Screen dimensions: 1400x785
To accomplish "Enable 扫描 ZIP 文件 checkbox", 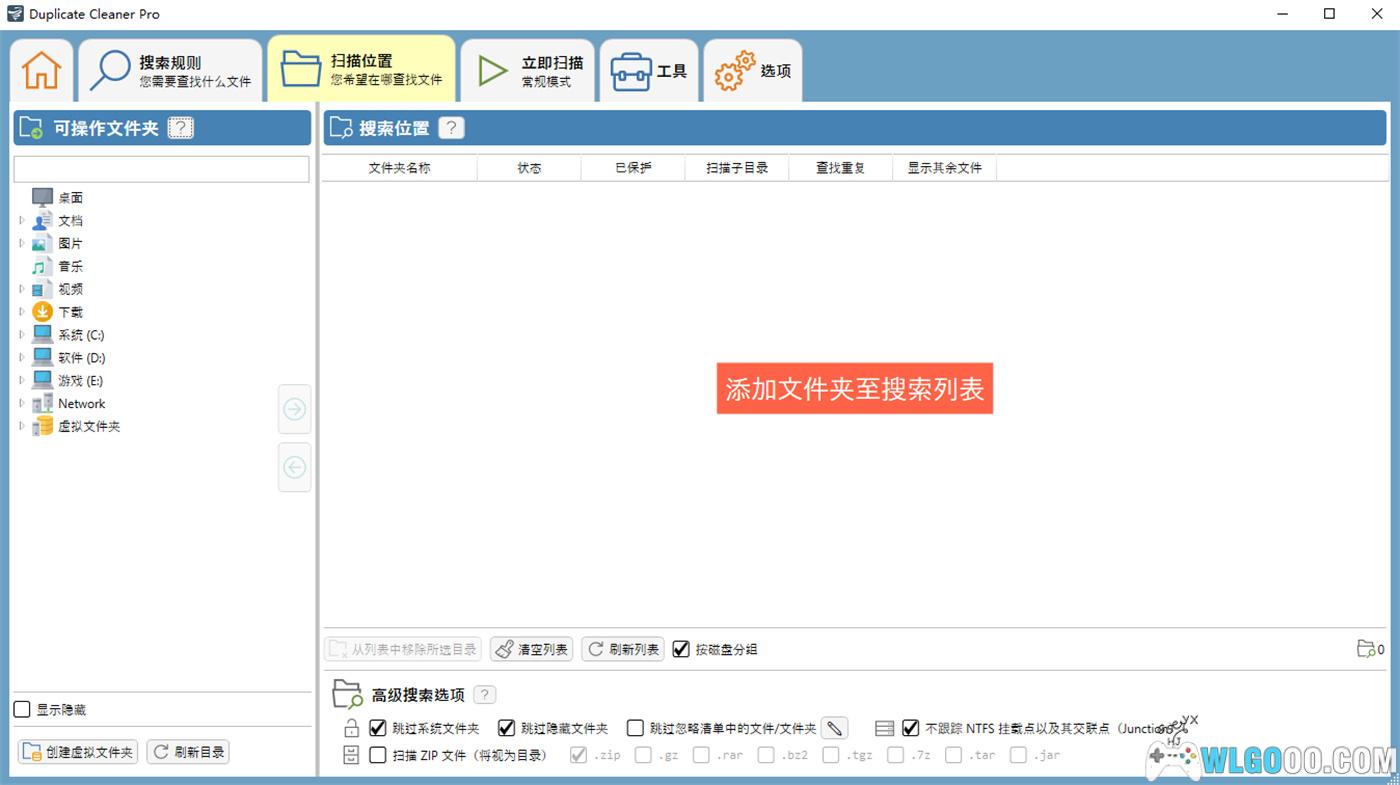I will click(x=378, y=755).
